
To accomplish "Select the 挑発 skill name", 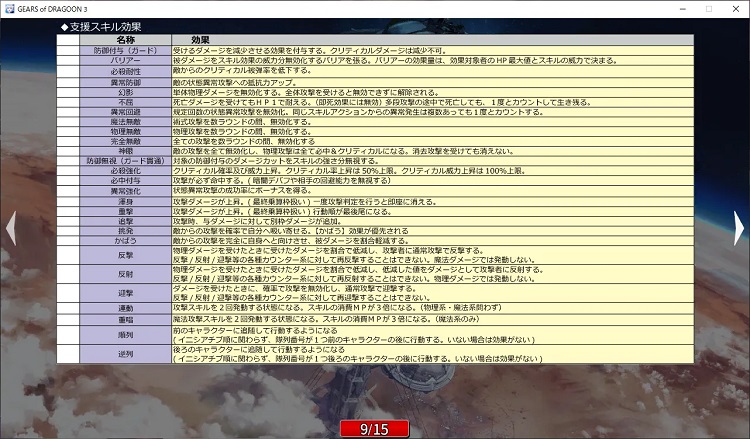I will point(125,231).
